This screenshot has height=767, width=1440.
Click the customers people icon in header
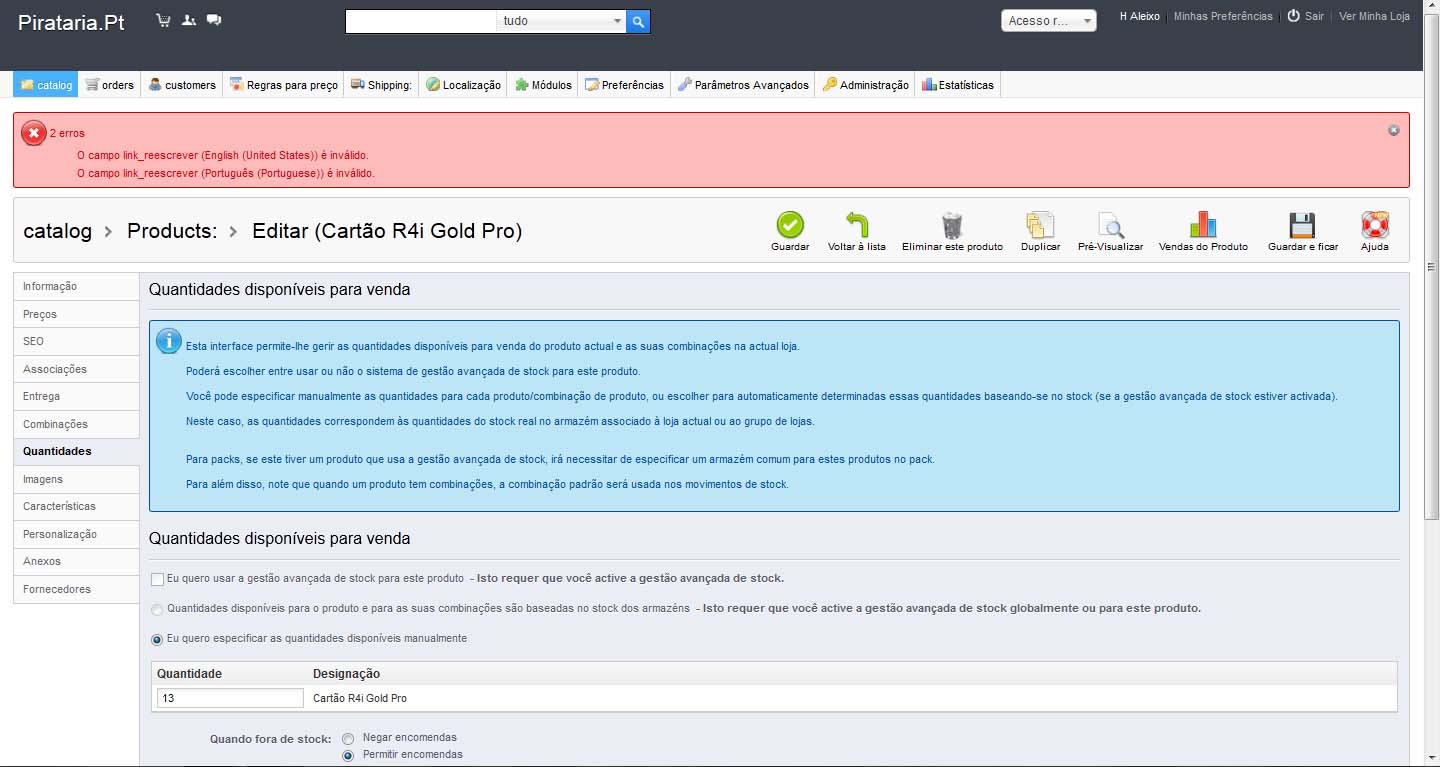[x=189, y=20]
